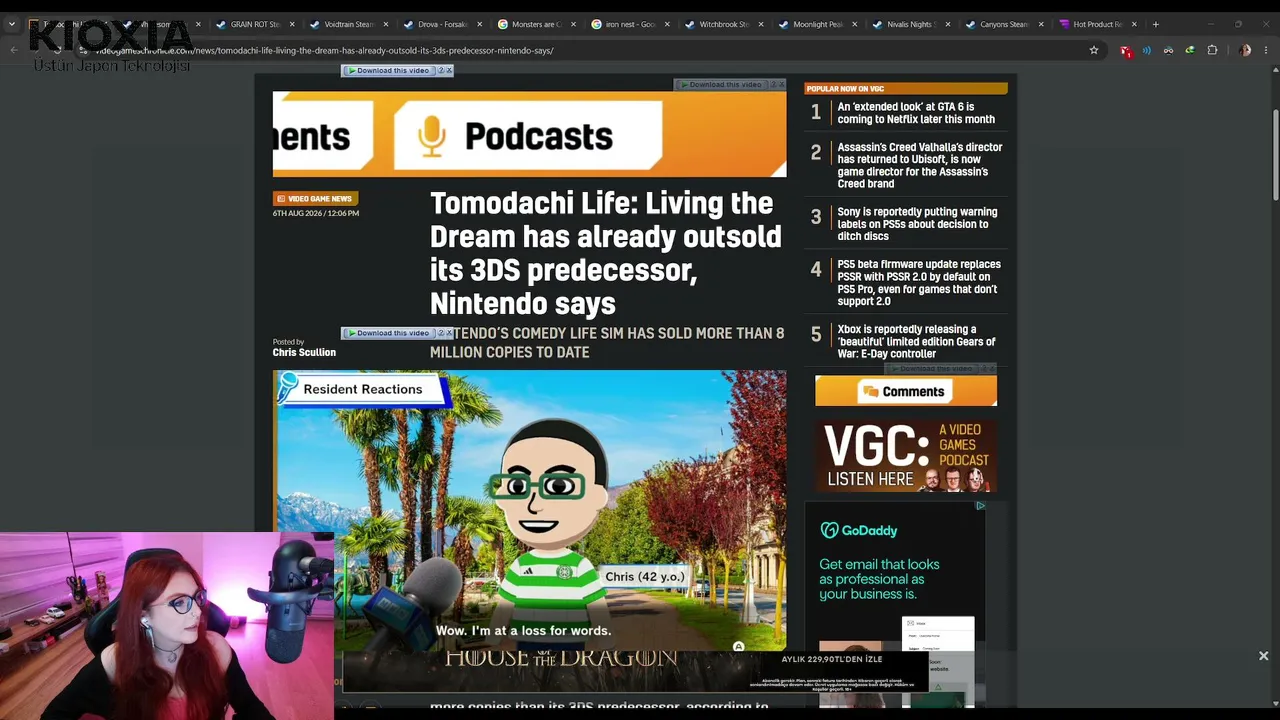Screen dimensions: 1280x720
Task: Click the Resident Reactions article image
Action: pyautogui.click(x=529, y=510)
